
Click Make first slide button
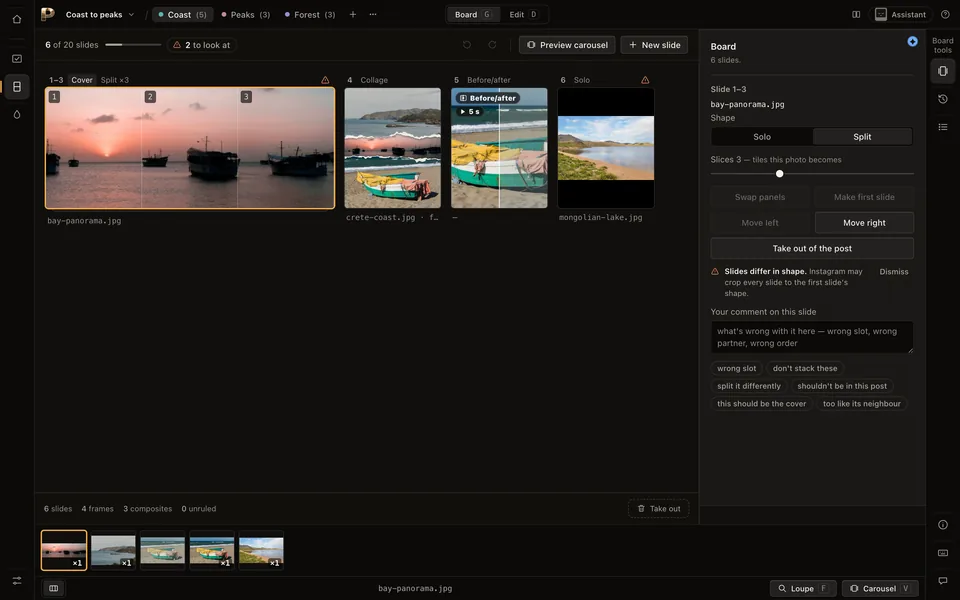[x=864, y=197]
